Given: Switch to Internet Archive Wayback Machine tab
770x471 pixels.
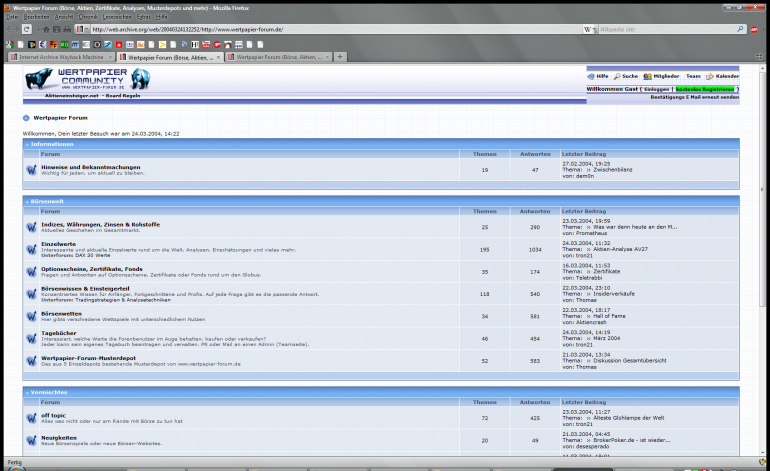Looking at the screenshot, I should (x=61, y=57).
